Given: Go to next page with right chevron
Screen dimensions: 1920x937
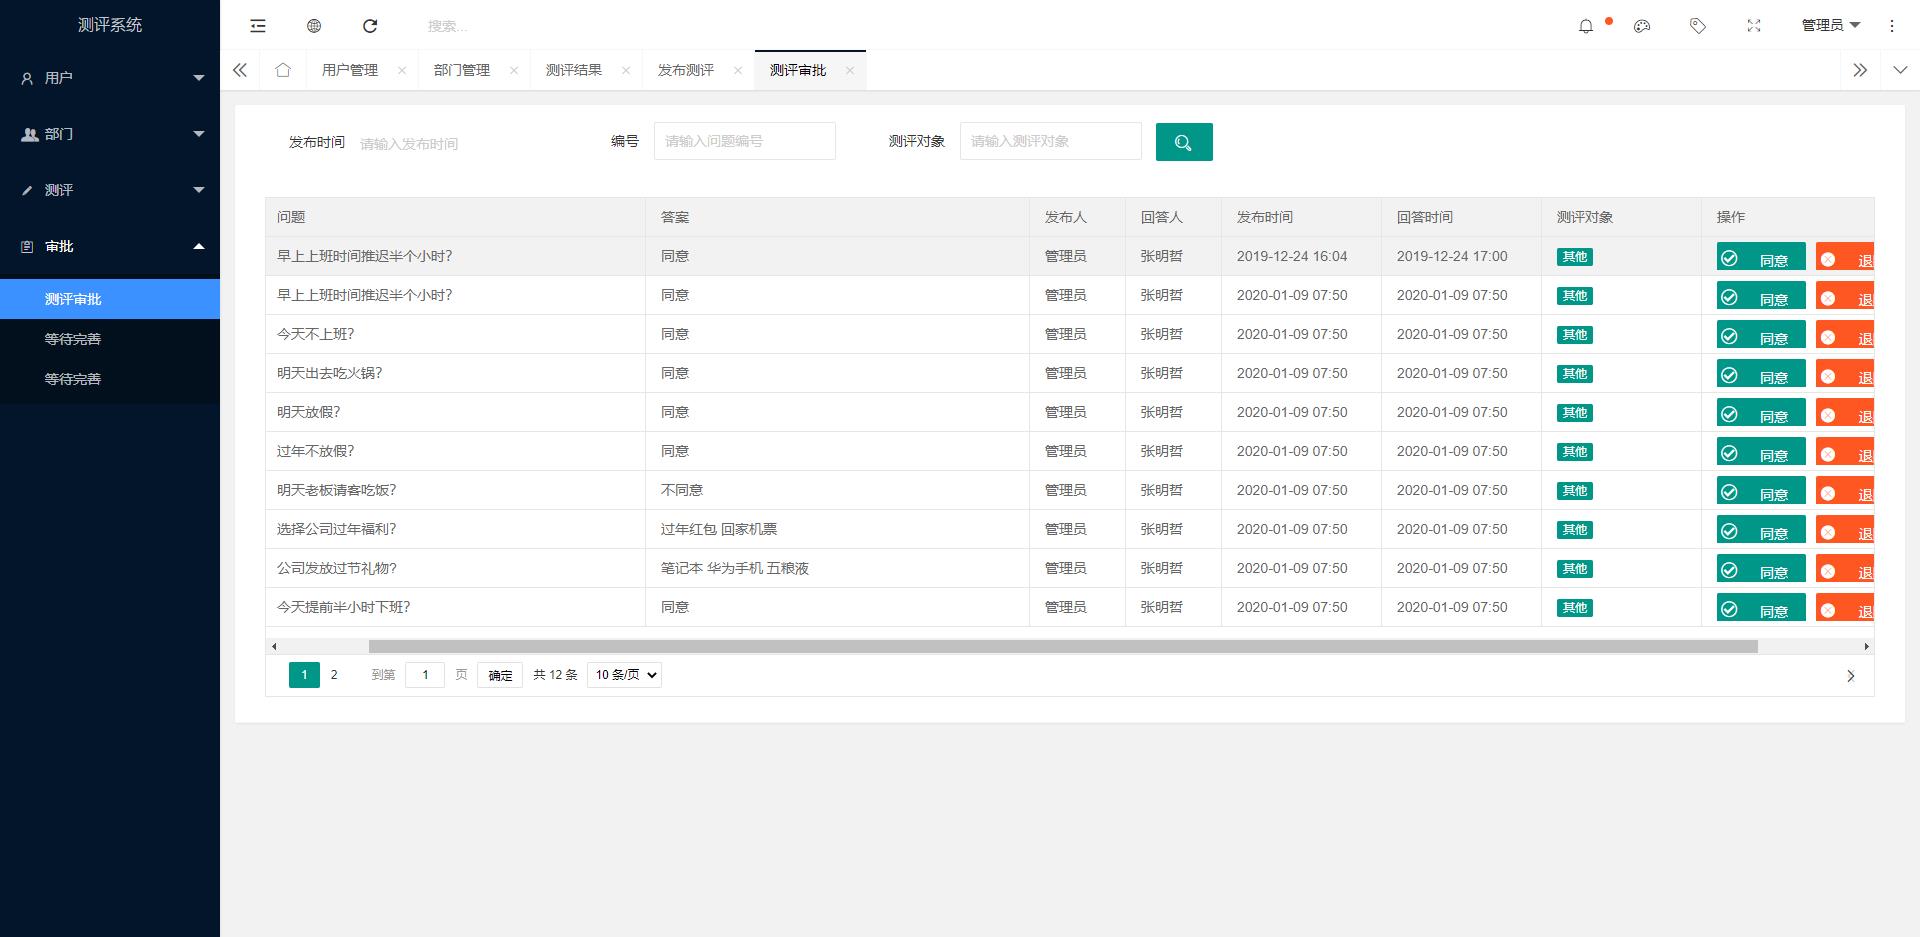Looking at the screenshot, I should click(1850, 676).
